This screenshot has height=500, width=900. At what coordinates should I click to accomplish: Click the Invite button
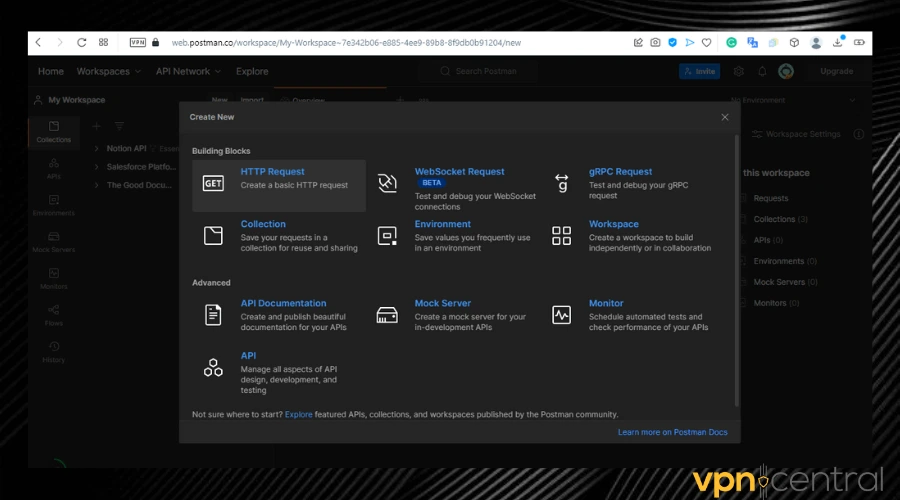[699, 71]
